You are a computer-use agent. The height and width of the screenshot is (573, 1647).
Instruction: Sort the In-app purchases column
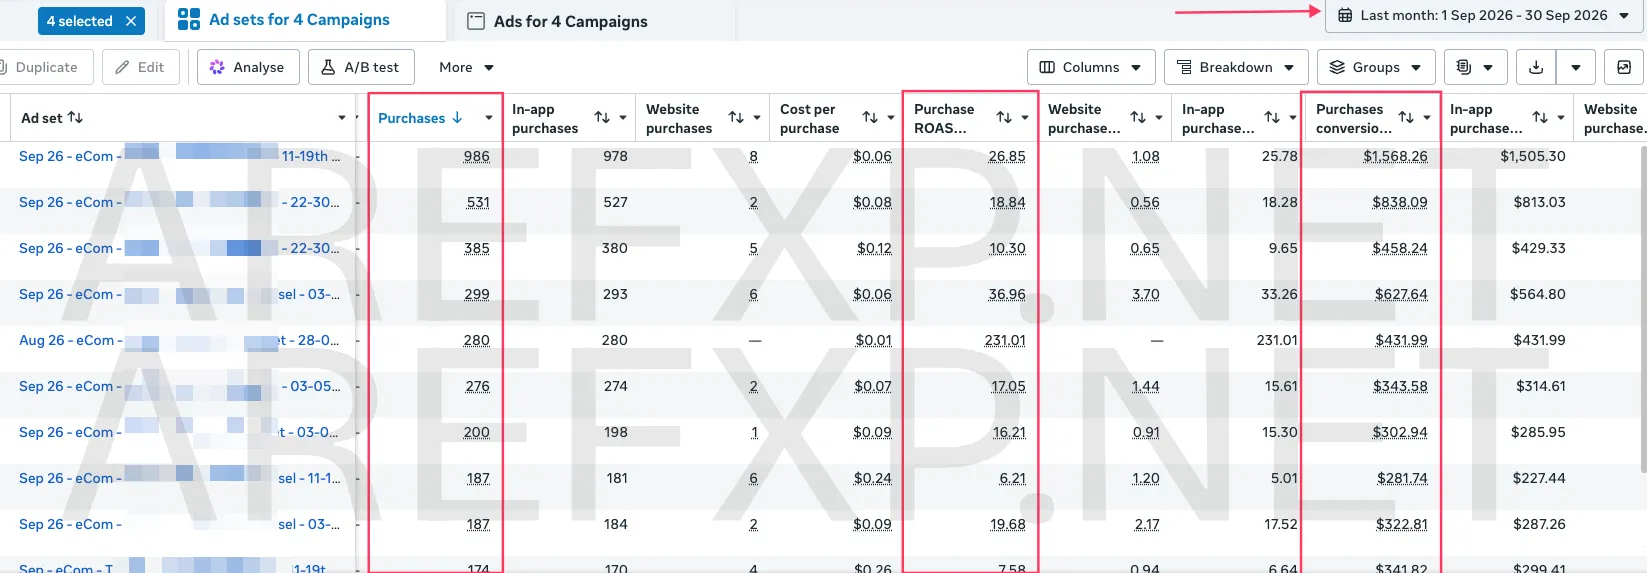[602, 118]
